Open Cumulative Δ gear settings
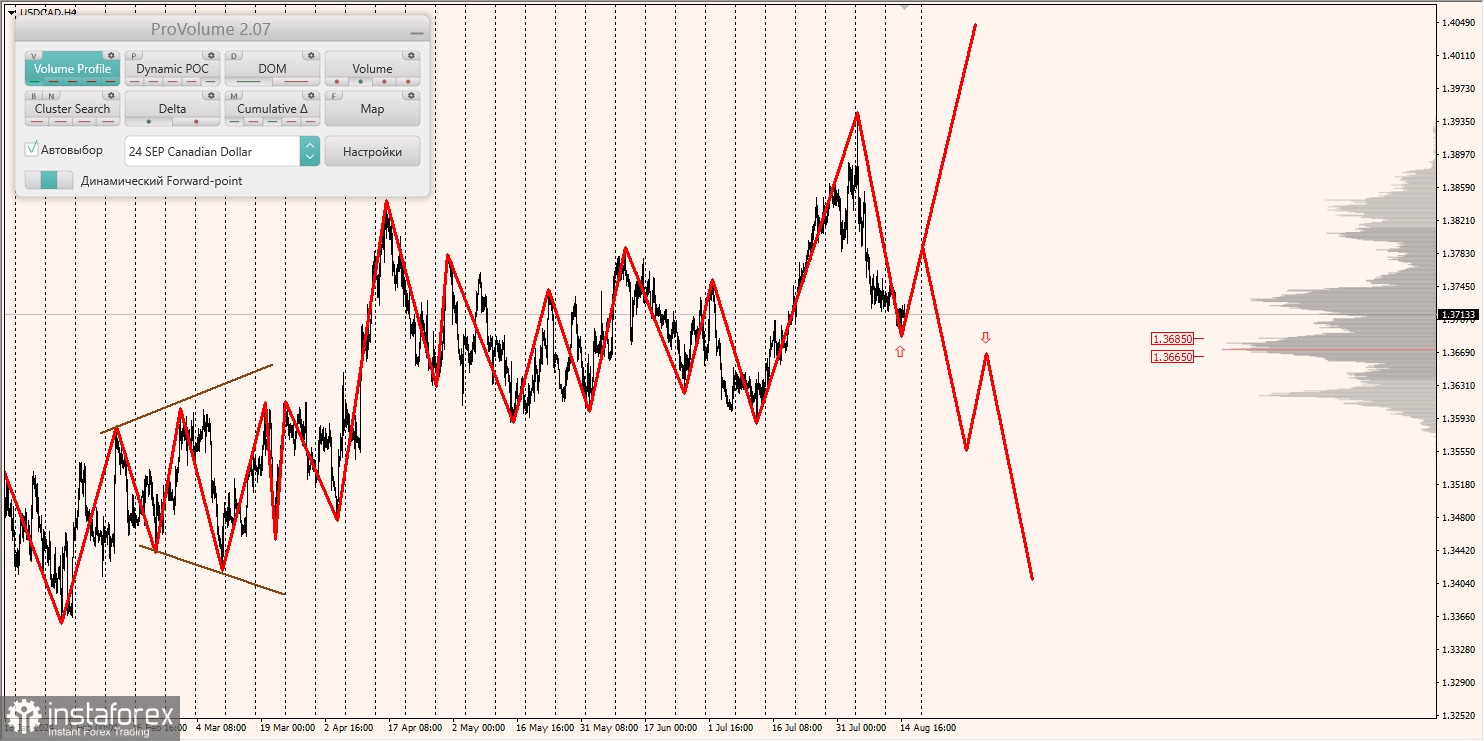This screenshot has height=741, width=1484. (311, 95)
